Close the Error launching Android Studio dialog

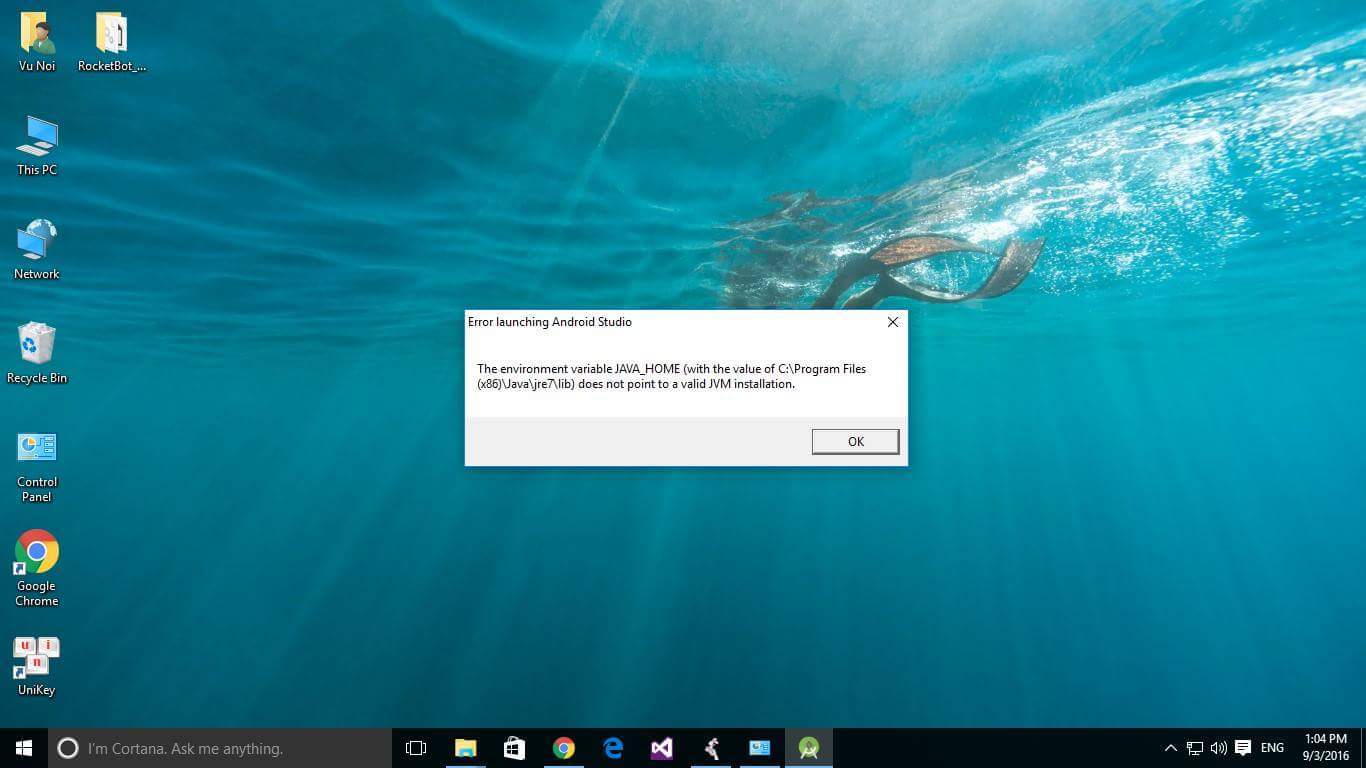[x=892, y=322]
